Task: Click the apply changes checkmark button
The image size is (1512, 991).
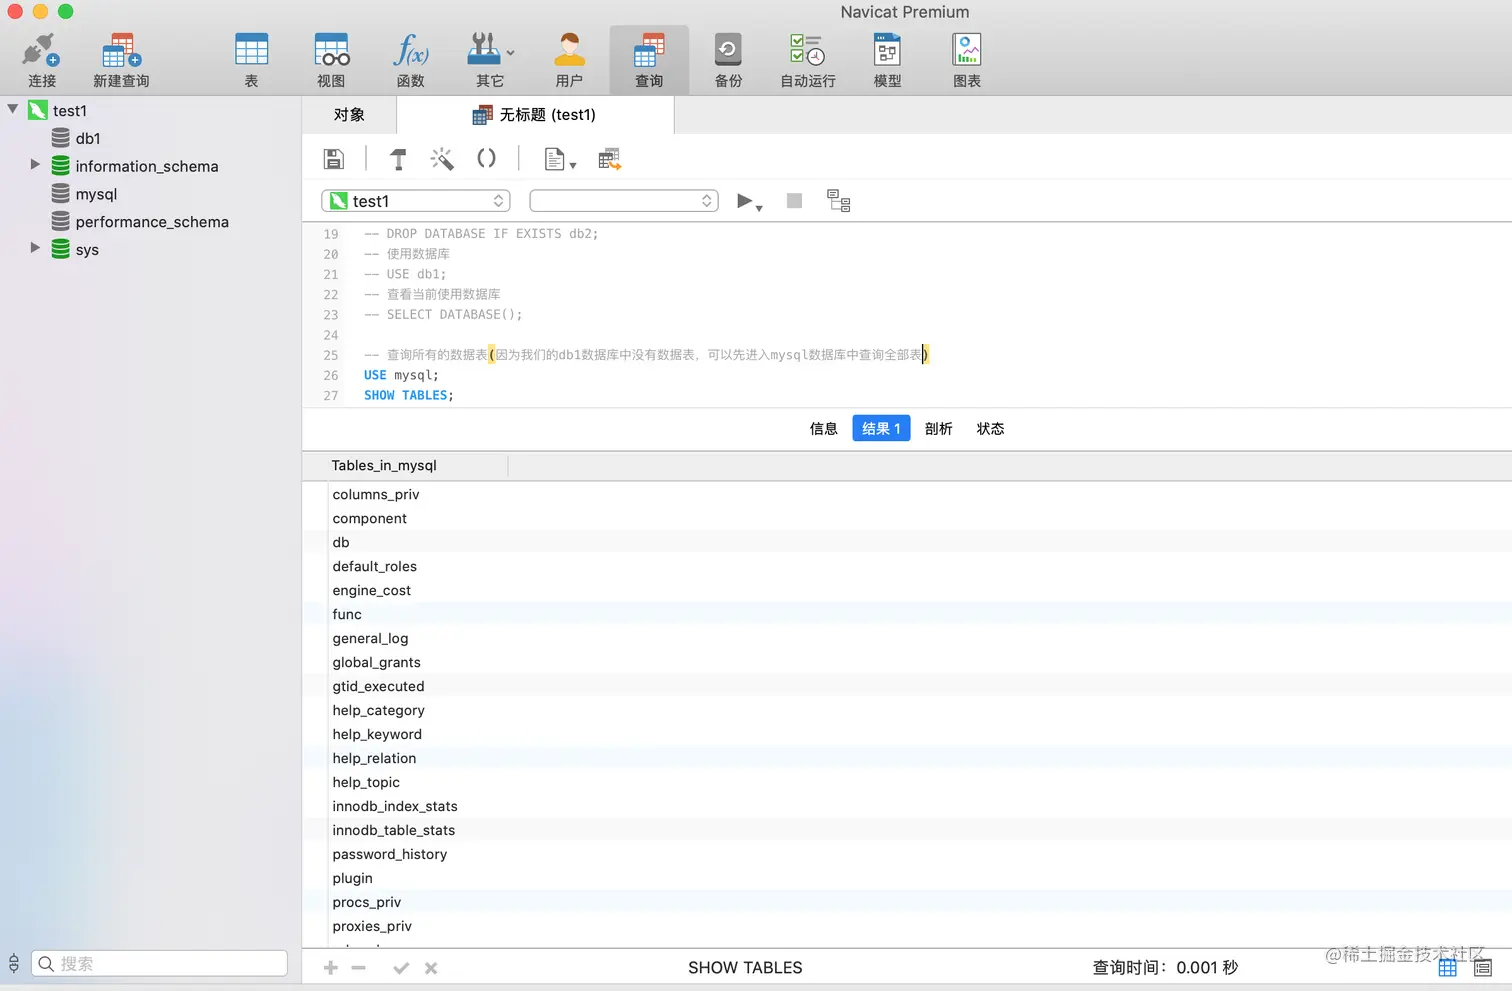Action: pyautogui.click(x=401, y=968)
